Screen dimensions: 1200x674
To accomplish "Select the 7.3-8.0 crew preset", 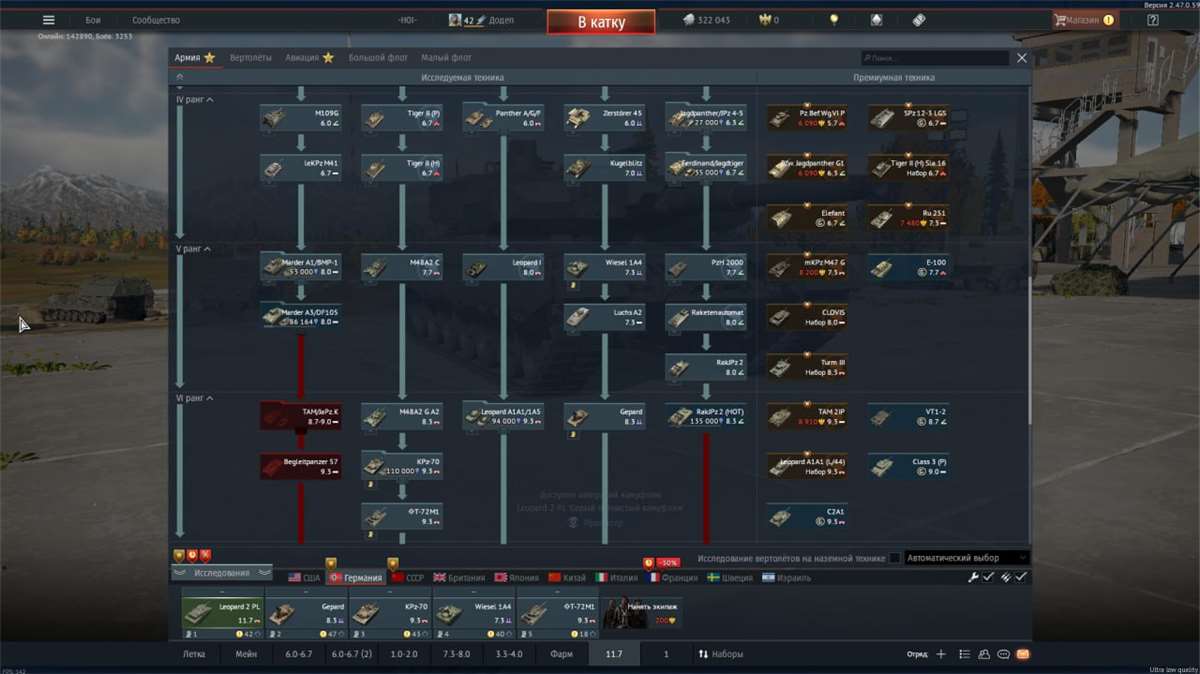I will 456,654.
